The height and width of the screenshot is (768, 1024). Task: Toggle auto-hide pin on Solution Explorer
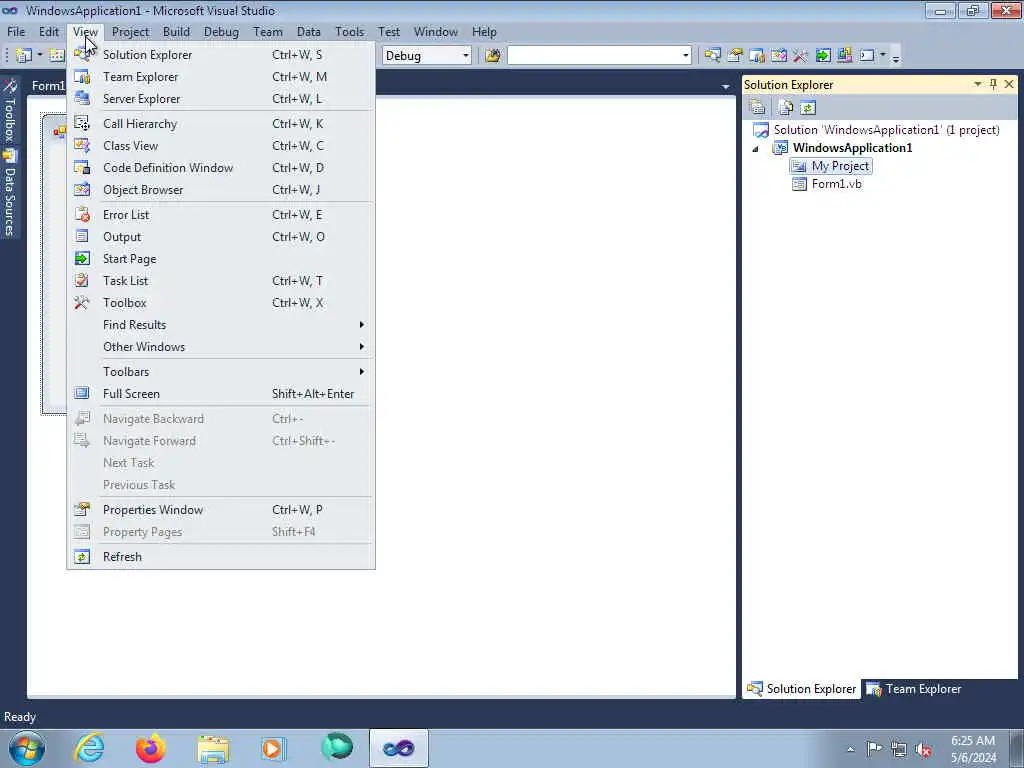coord(993,84)
